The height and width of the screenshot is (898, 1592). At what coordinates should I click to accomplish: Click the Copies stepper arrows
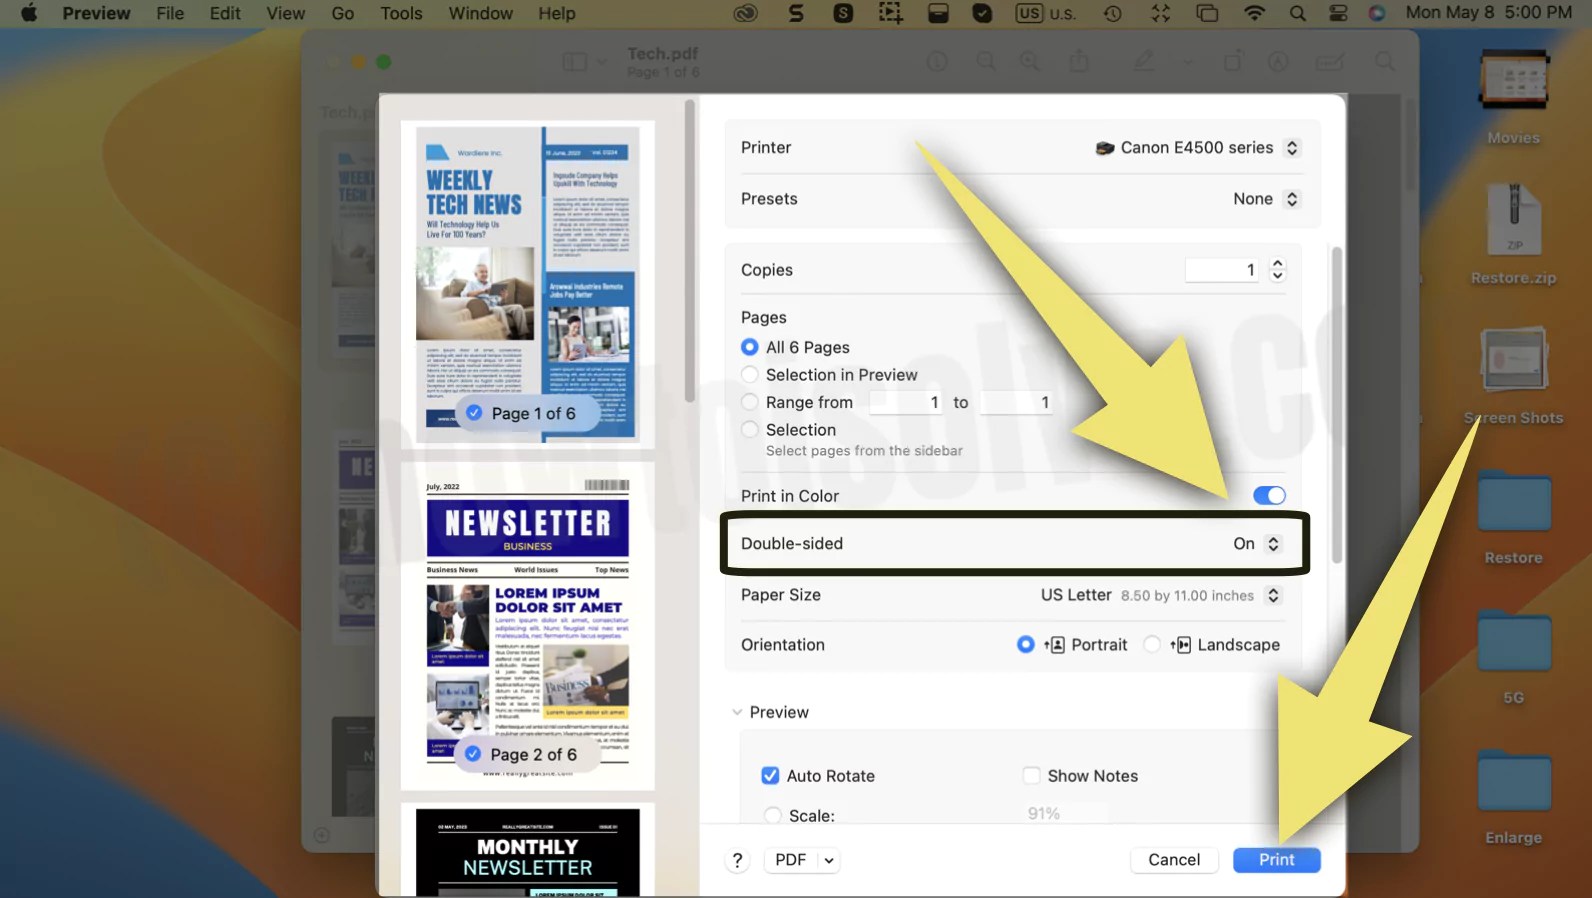pos(1277,270)
